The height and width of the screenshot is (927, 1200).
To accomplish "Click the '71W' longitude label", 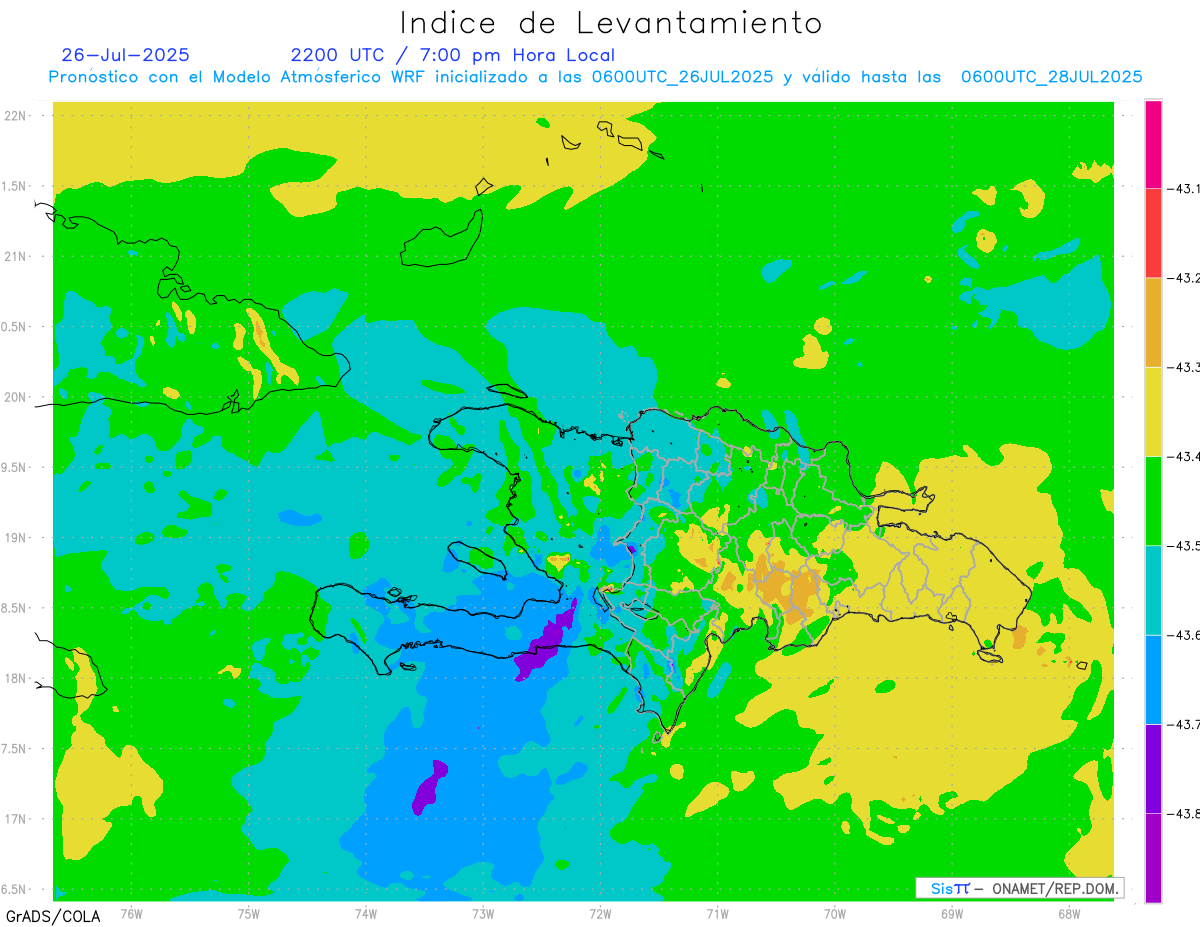I will 717,913.
